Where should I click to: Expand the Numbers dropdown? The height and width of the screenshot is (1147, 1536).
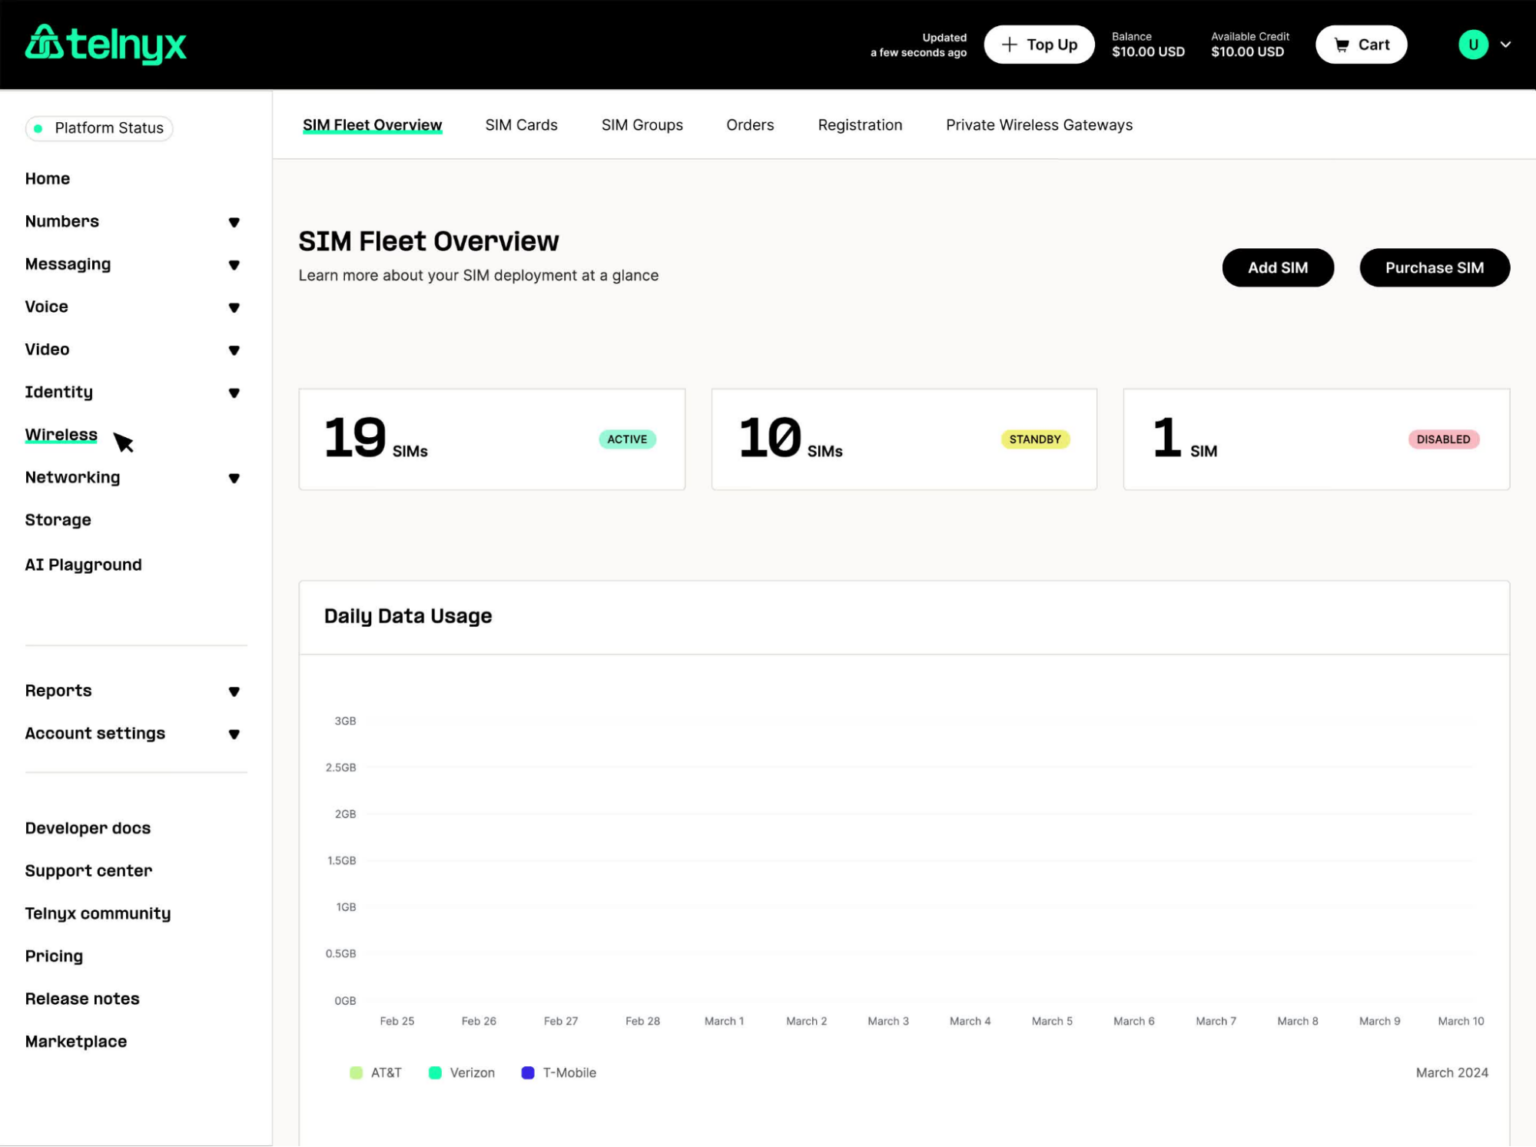[x=234, y=221]
